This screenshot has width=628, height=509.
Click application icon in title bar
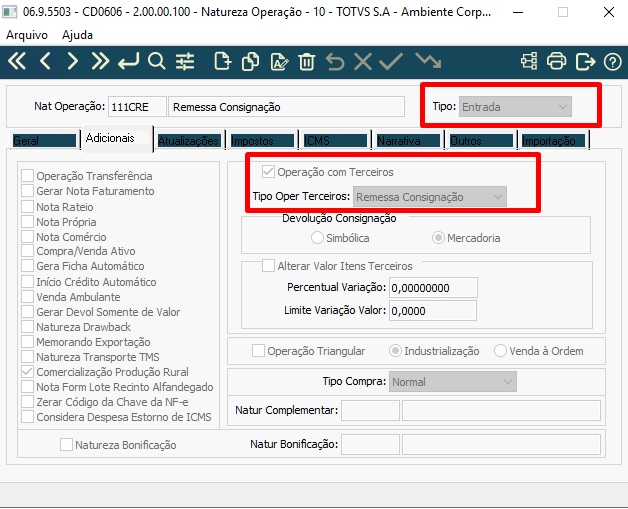point(10,12)
